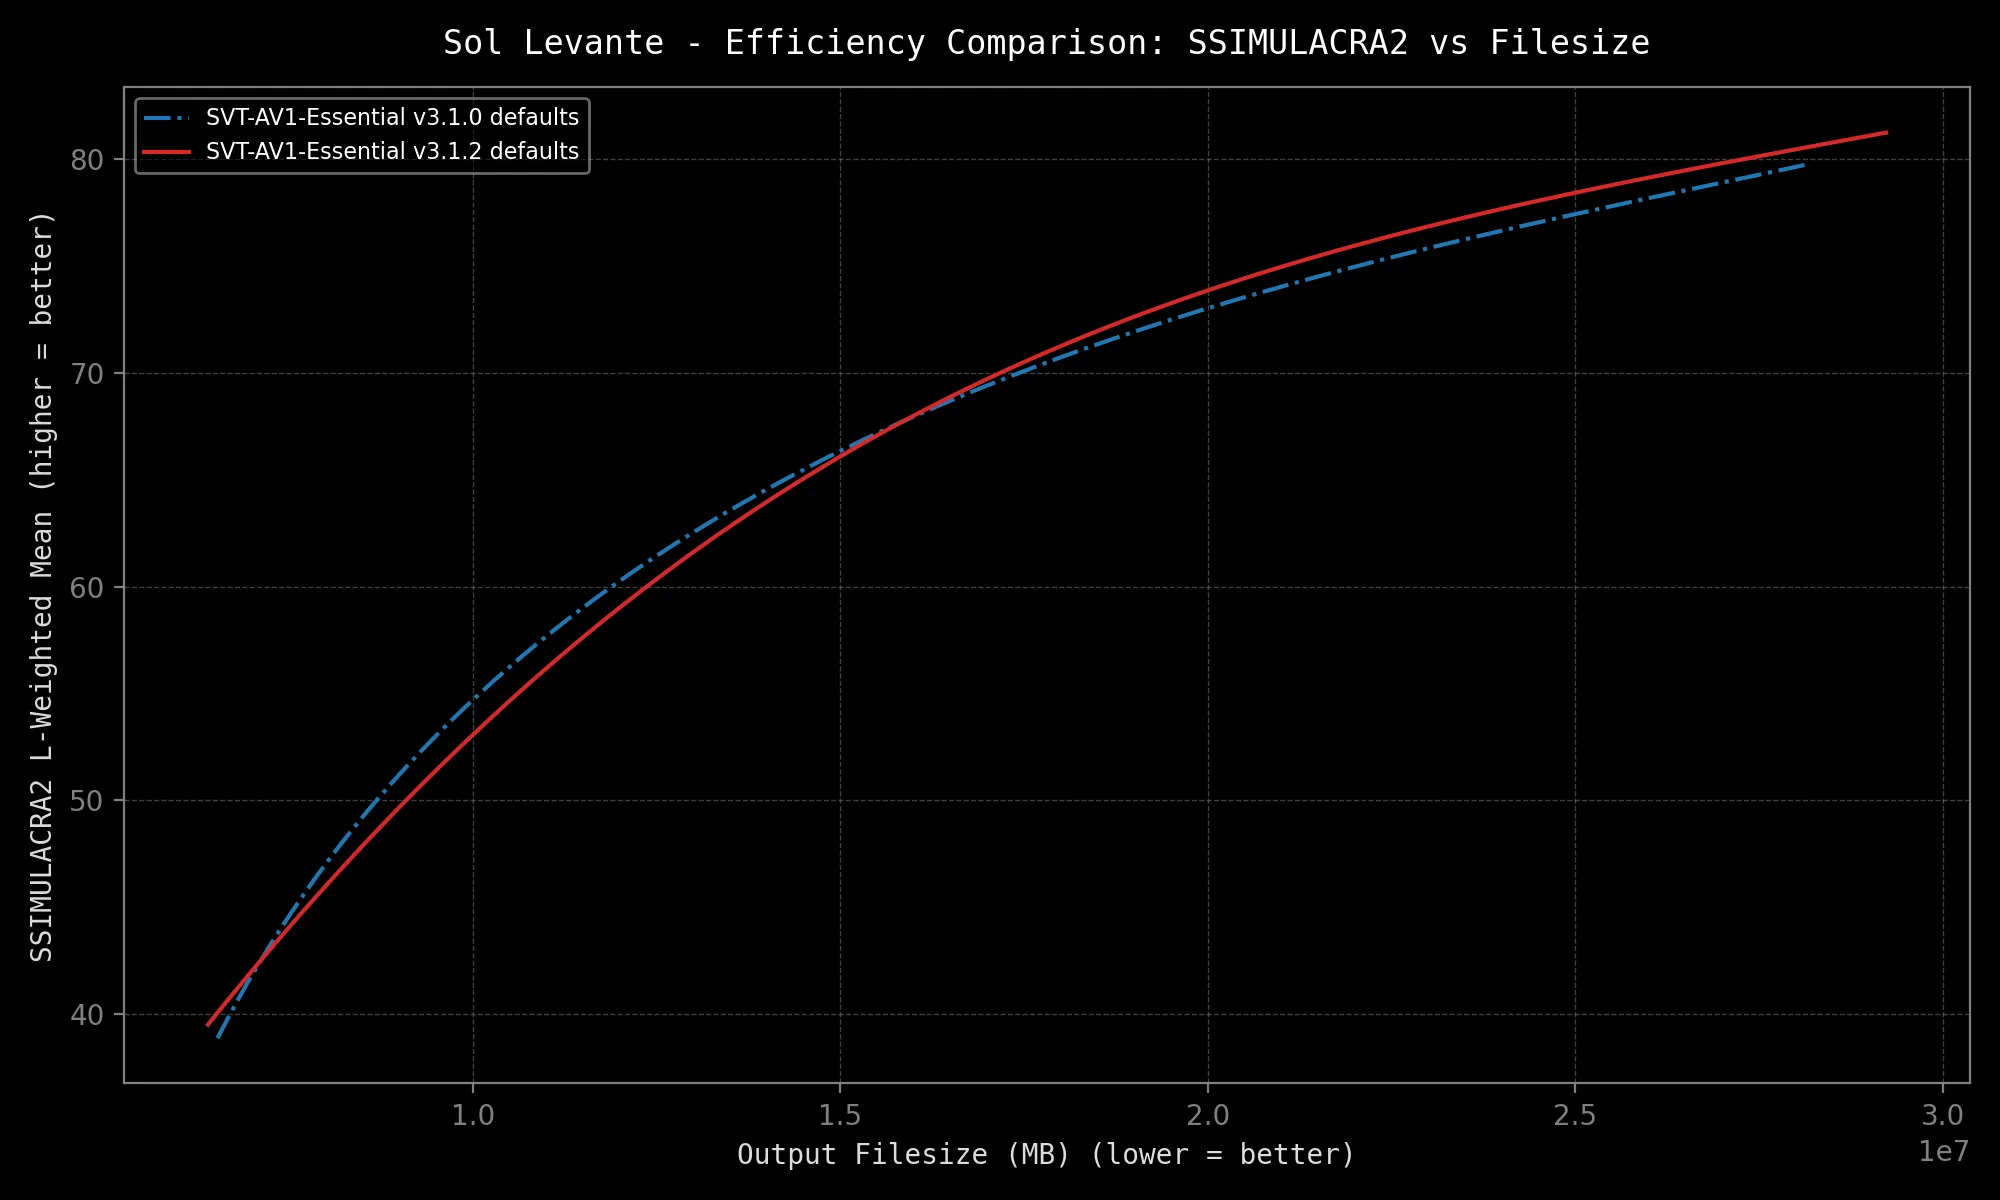The width and height of the screenshot is (2000, 1200).
Task: Click the chart title text
Action: click(1046, 43)
